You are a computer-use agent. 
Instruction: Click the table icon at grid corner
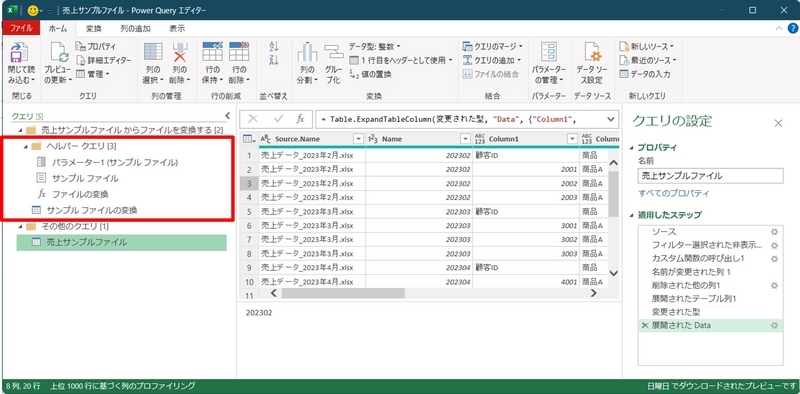point(248,139)
